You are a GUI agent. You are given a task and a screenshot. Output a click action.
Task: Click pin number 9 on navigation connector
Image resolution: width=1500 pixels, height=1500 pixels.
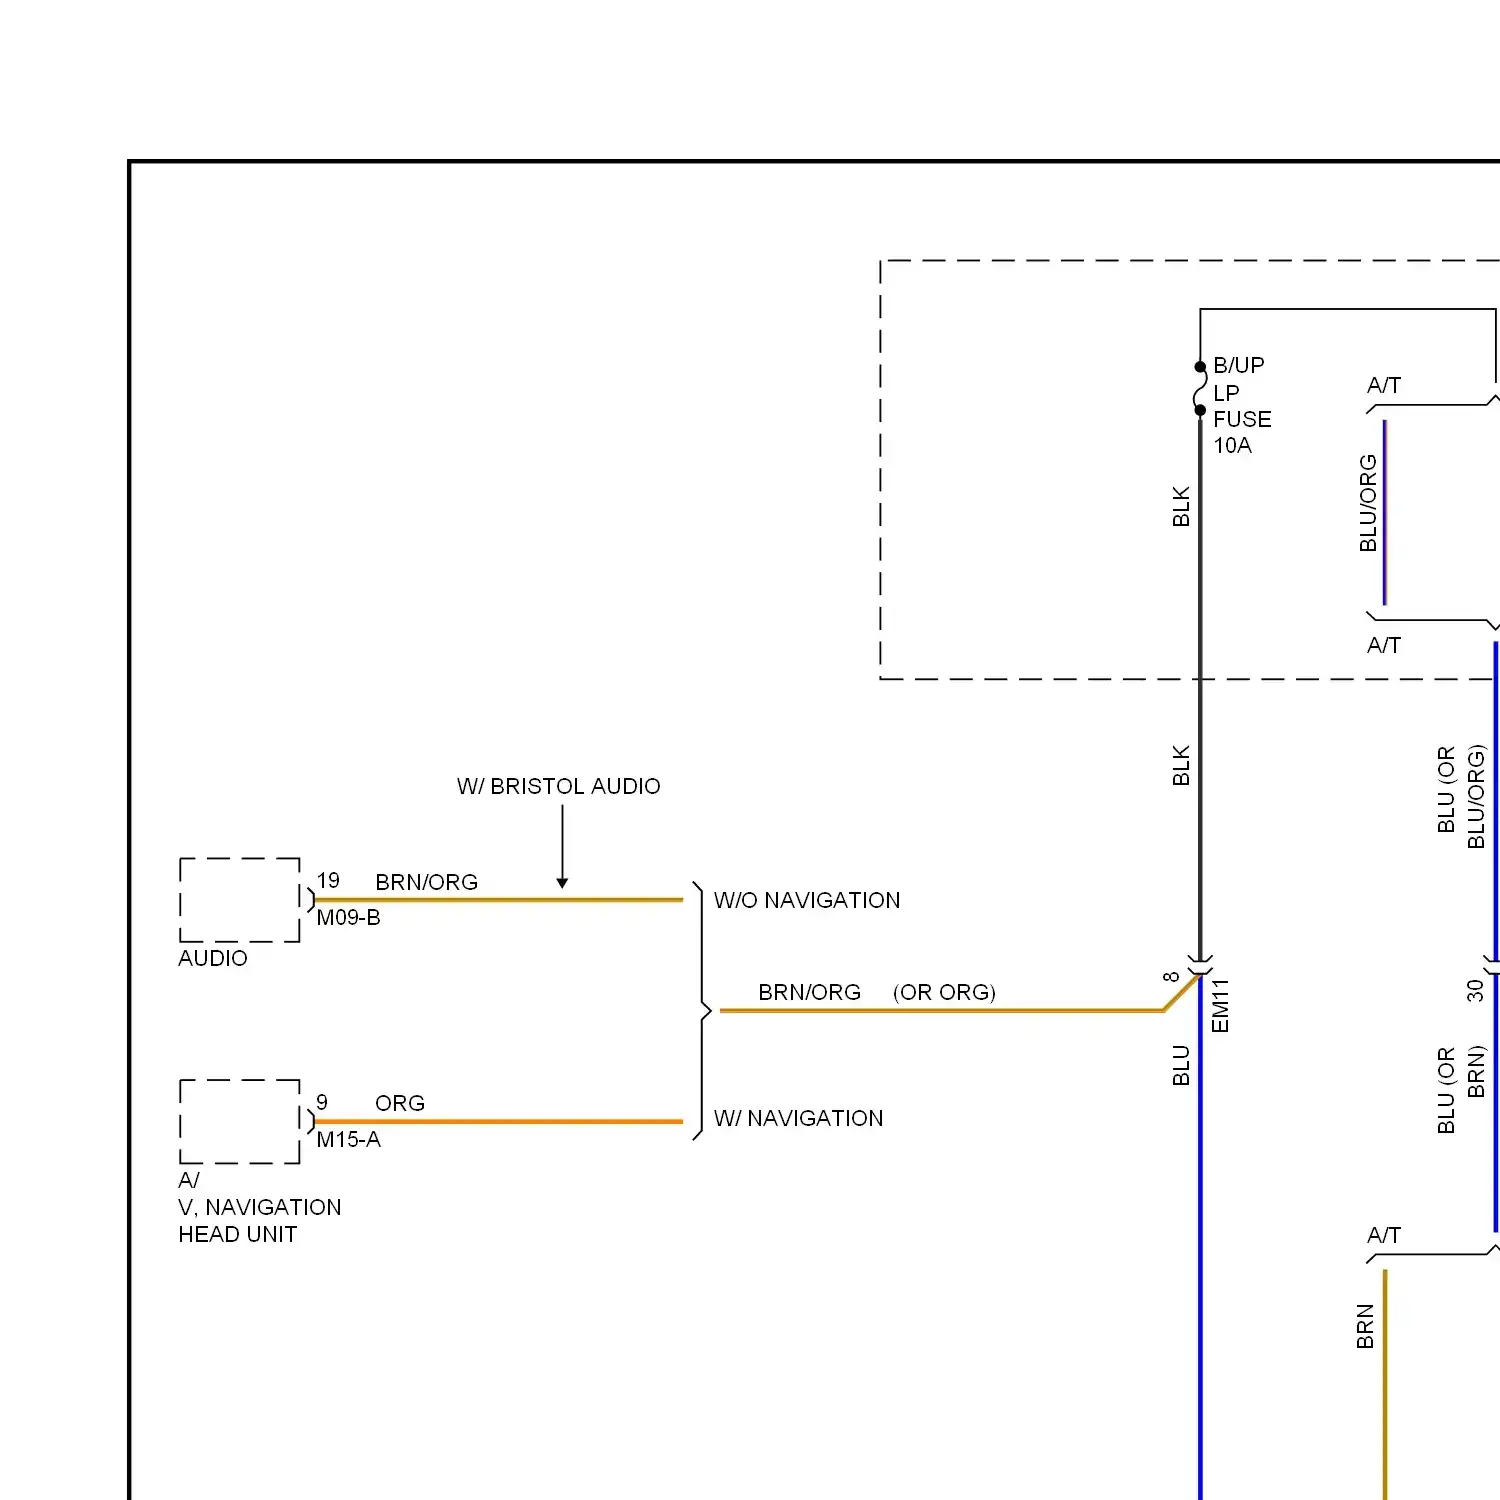coord(322,1102)
